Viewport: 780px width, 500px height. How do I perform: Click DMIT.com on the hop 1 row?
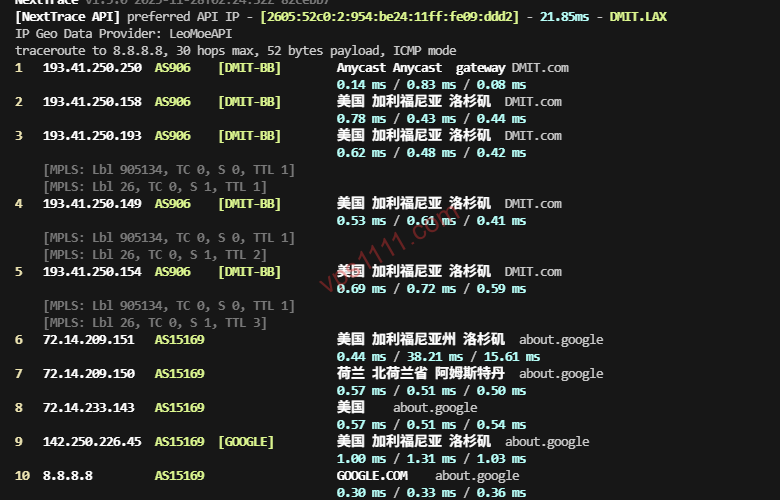click(x=540, y=68)
